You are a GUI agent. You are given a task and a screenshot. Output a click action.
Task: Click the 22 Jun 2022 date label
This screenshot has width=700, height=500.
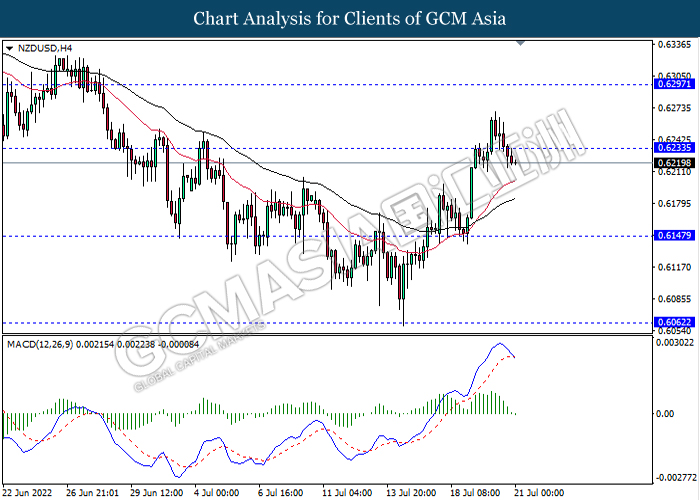27,493
